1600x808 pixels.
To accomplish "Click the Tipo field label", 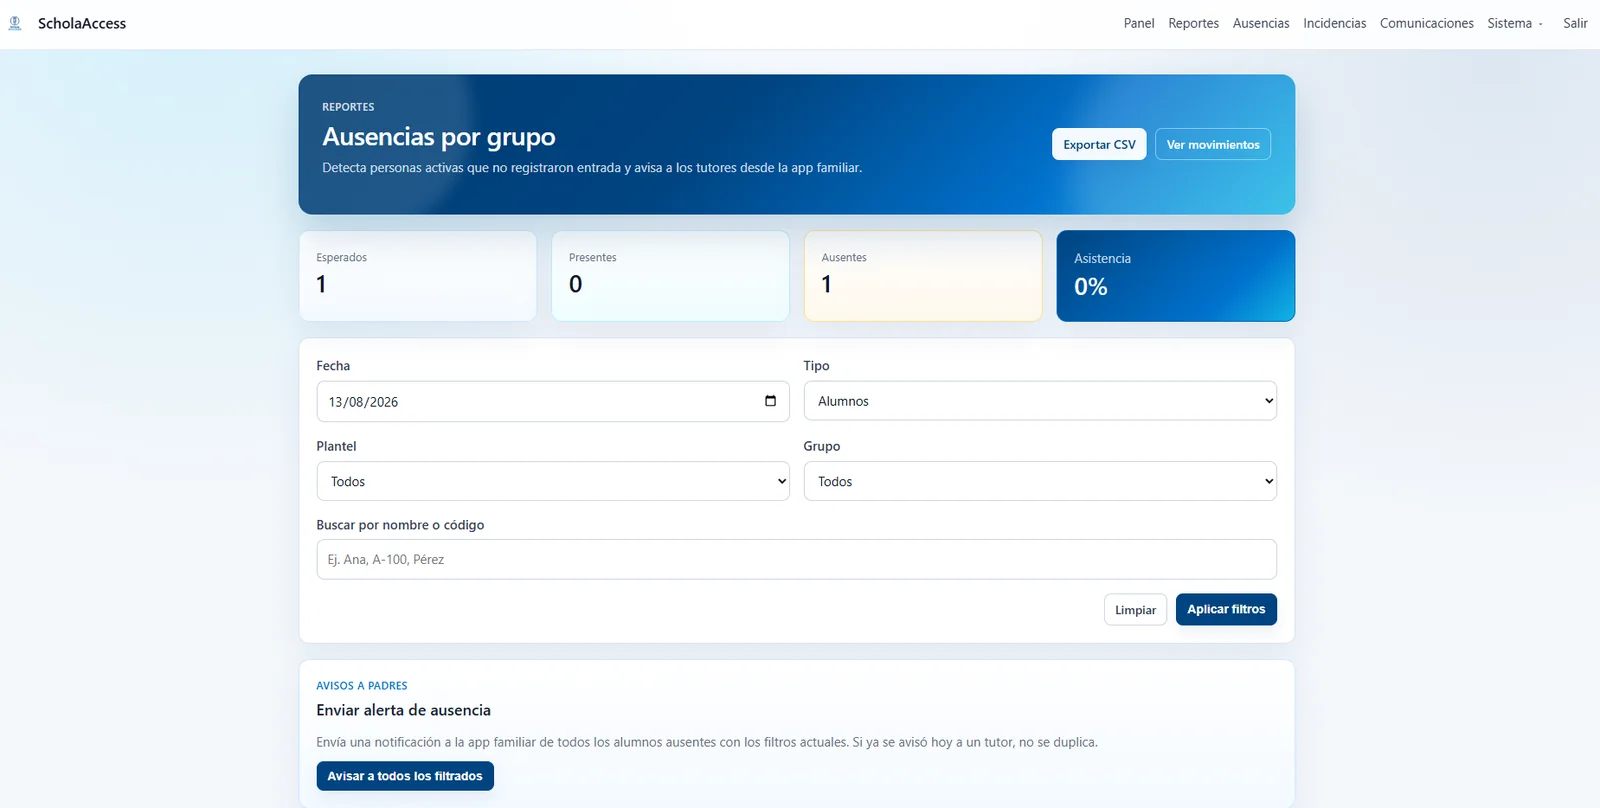I will point(817,366).
